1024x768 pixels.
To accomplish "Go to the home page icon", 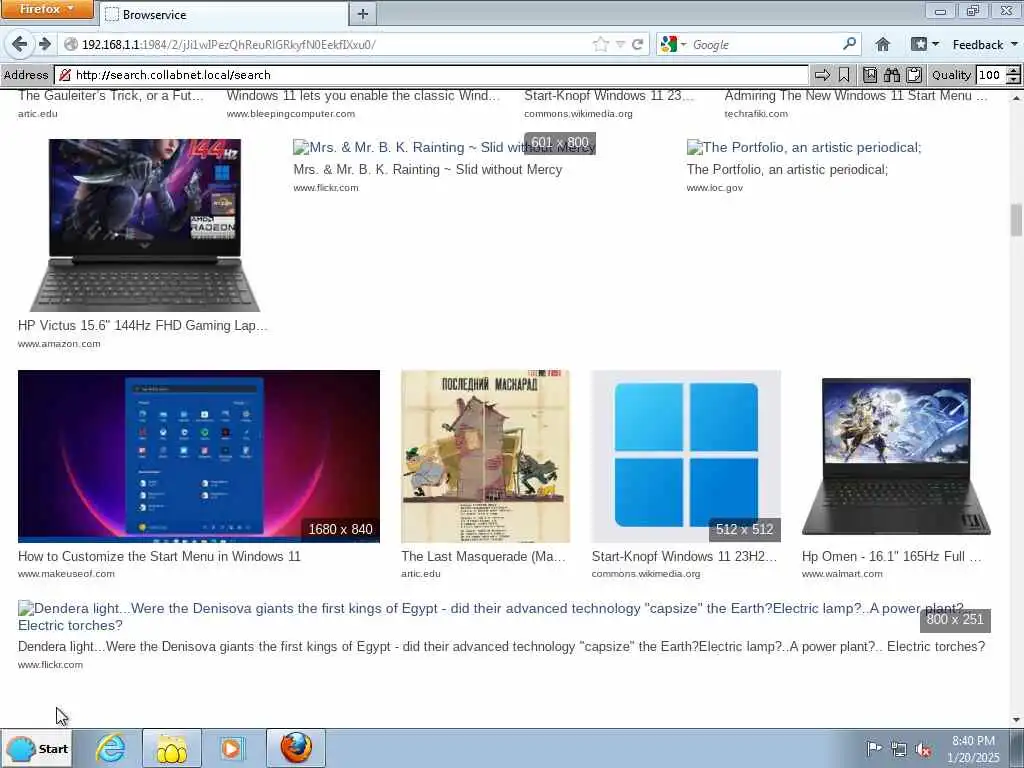I will coord(882,44).
